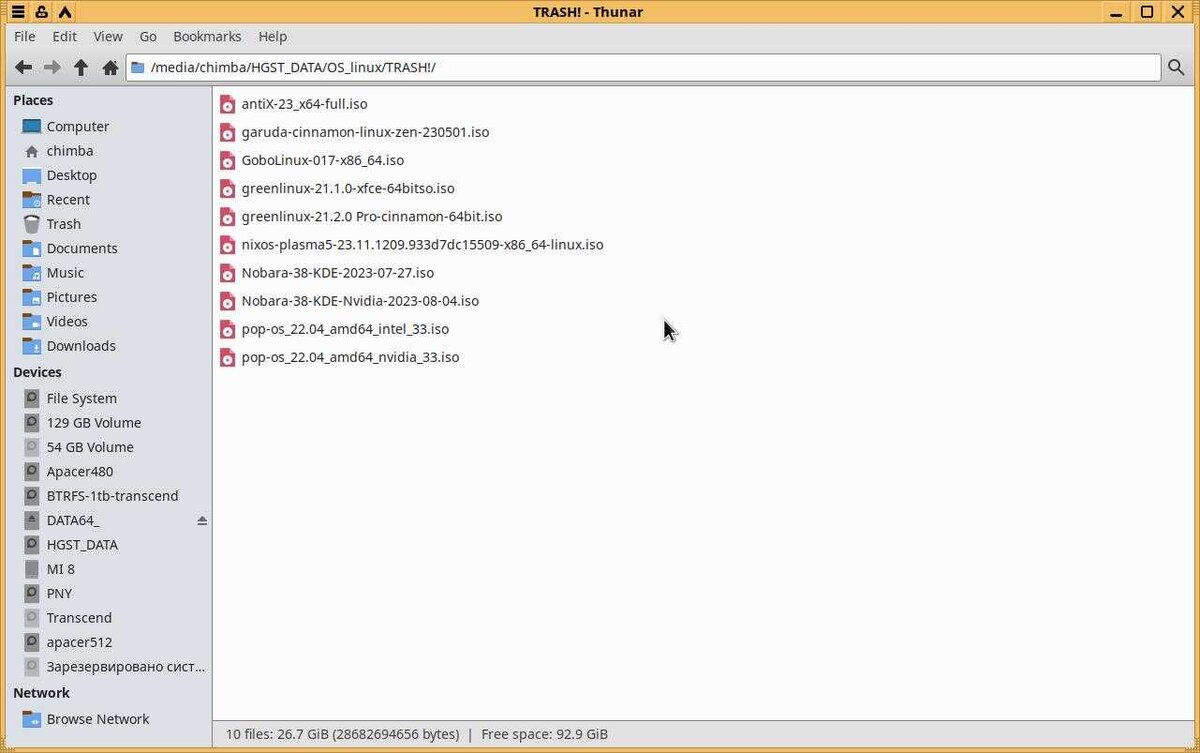Click the File System drive icon

[32, 398]
